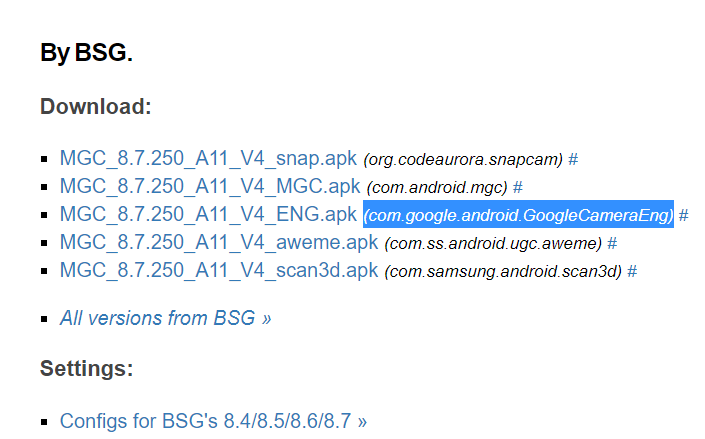Click the # anchor next to com.ss.android.ugc.aweme
This screenshot has height=439, width=705.
[611, 243]
